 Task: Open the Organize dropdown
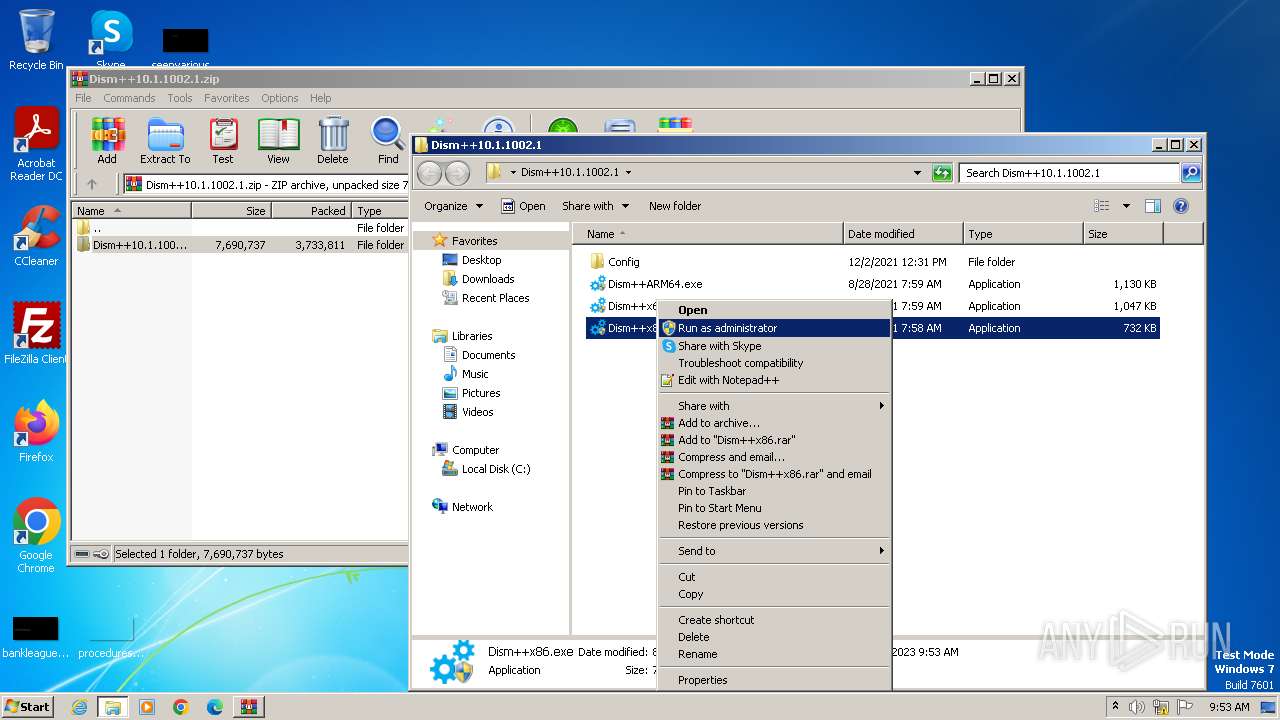(453, 206)
